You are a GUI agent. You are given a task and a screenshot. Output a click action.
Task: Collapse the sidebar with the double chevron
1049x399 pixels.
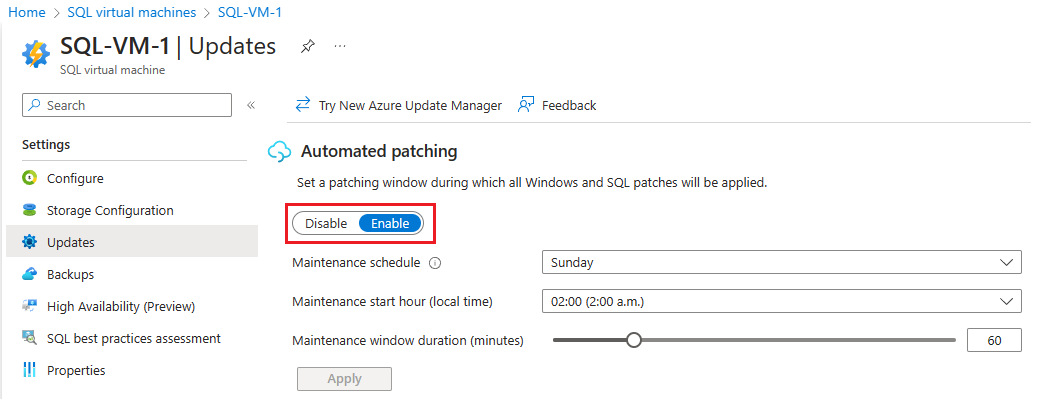(x=251, y=105)
